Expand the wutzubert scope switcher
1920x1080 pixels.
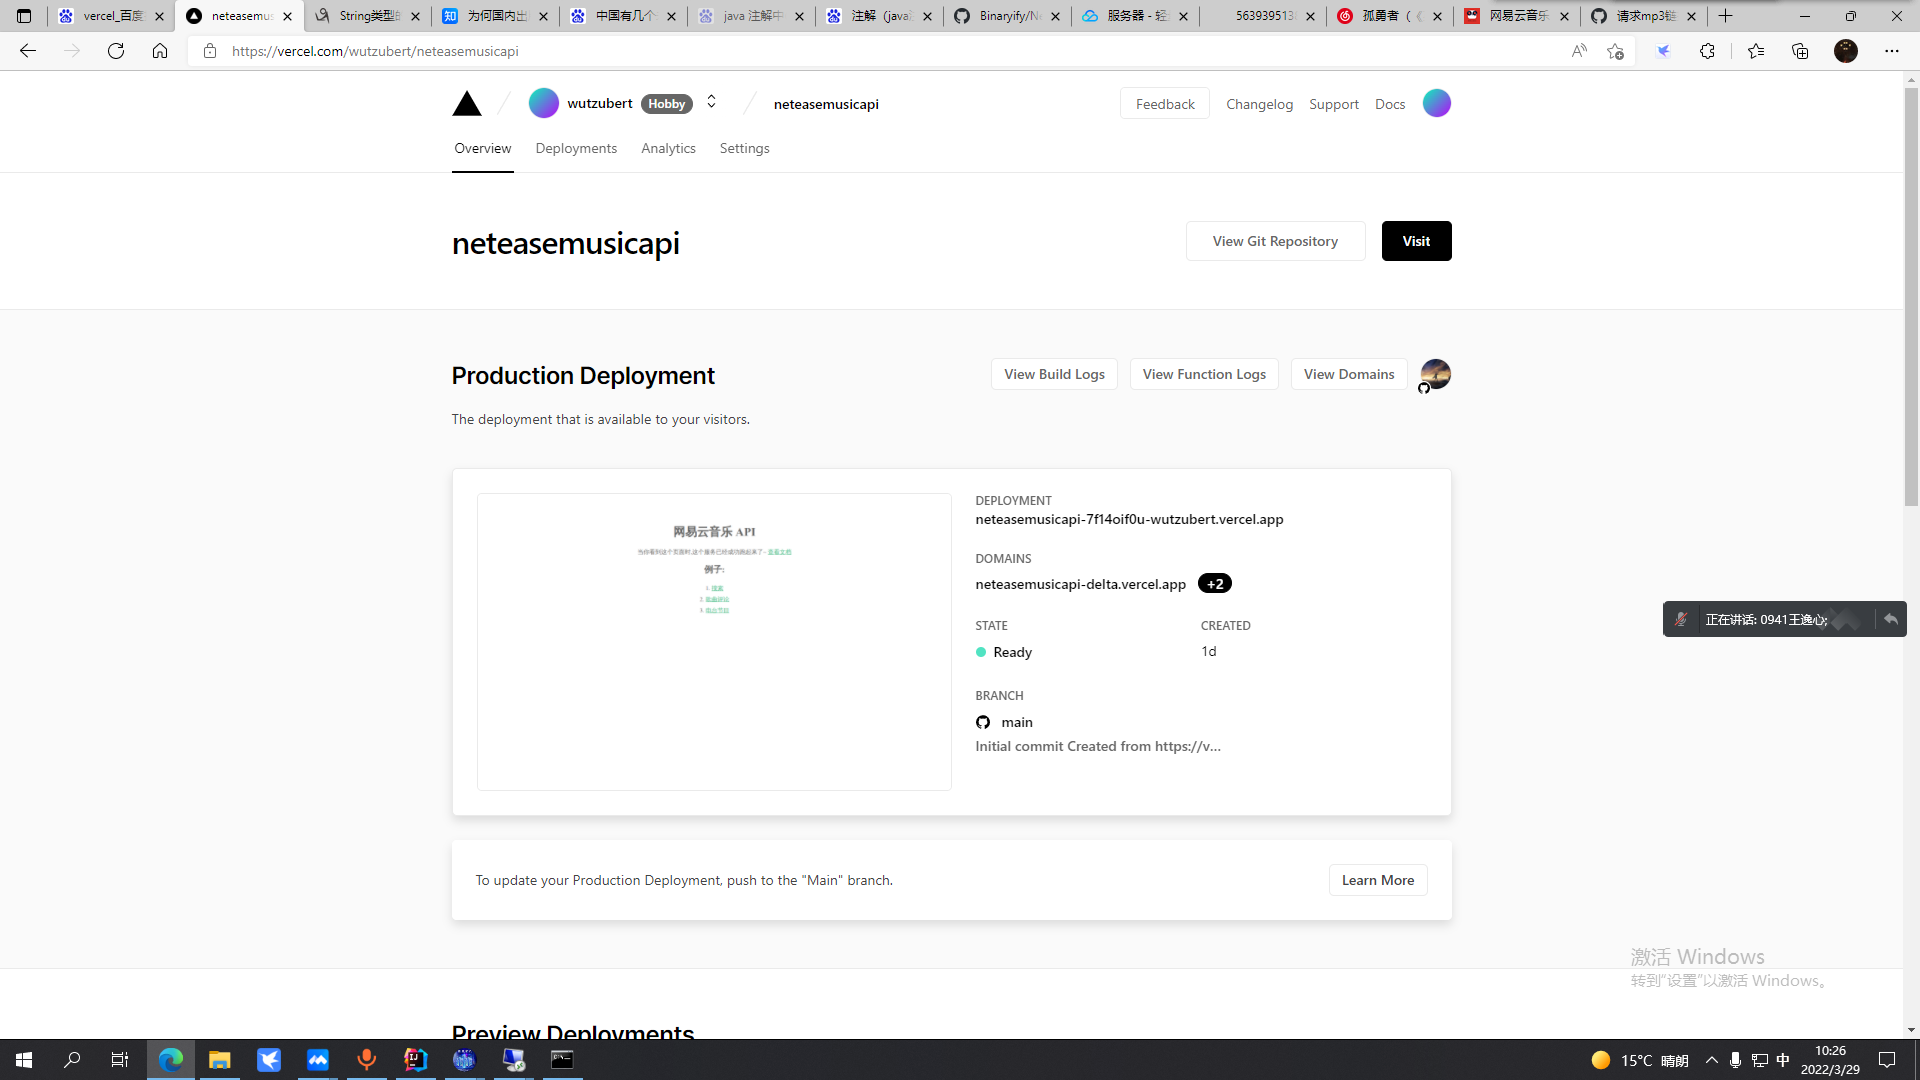(x=711, y=102)
